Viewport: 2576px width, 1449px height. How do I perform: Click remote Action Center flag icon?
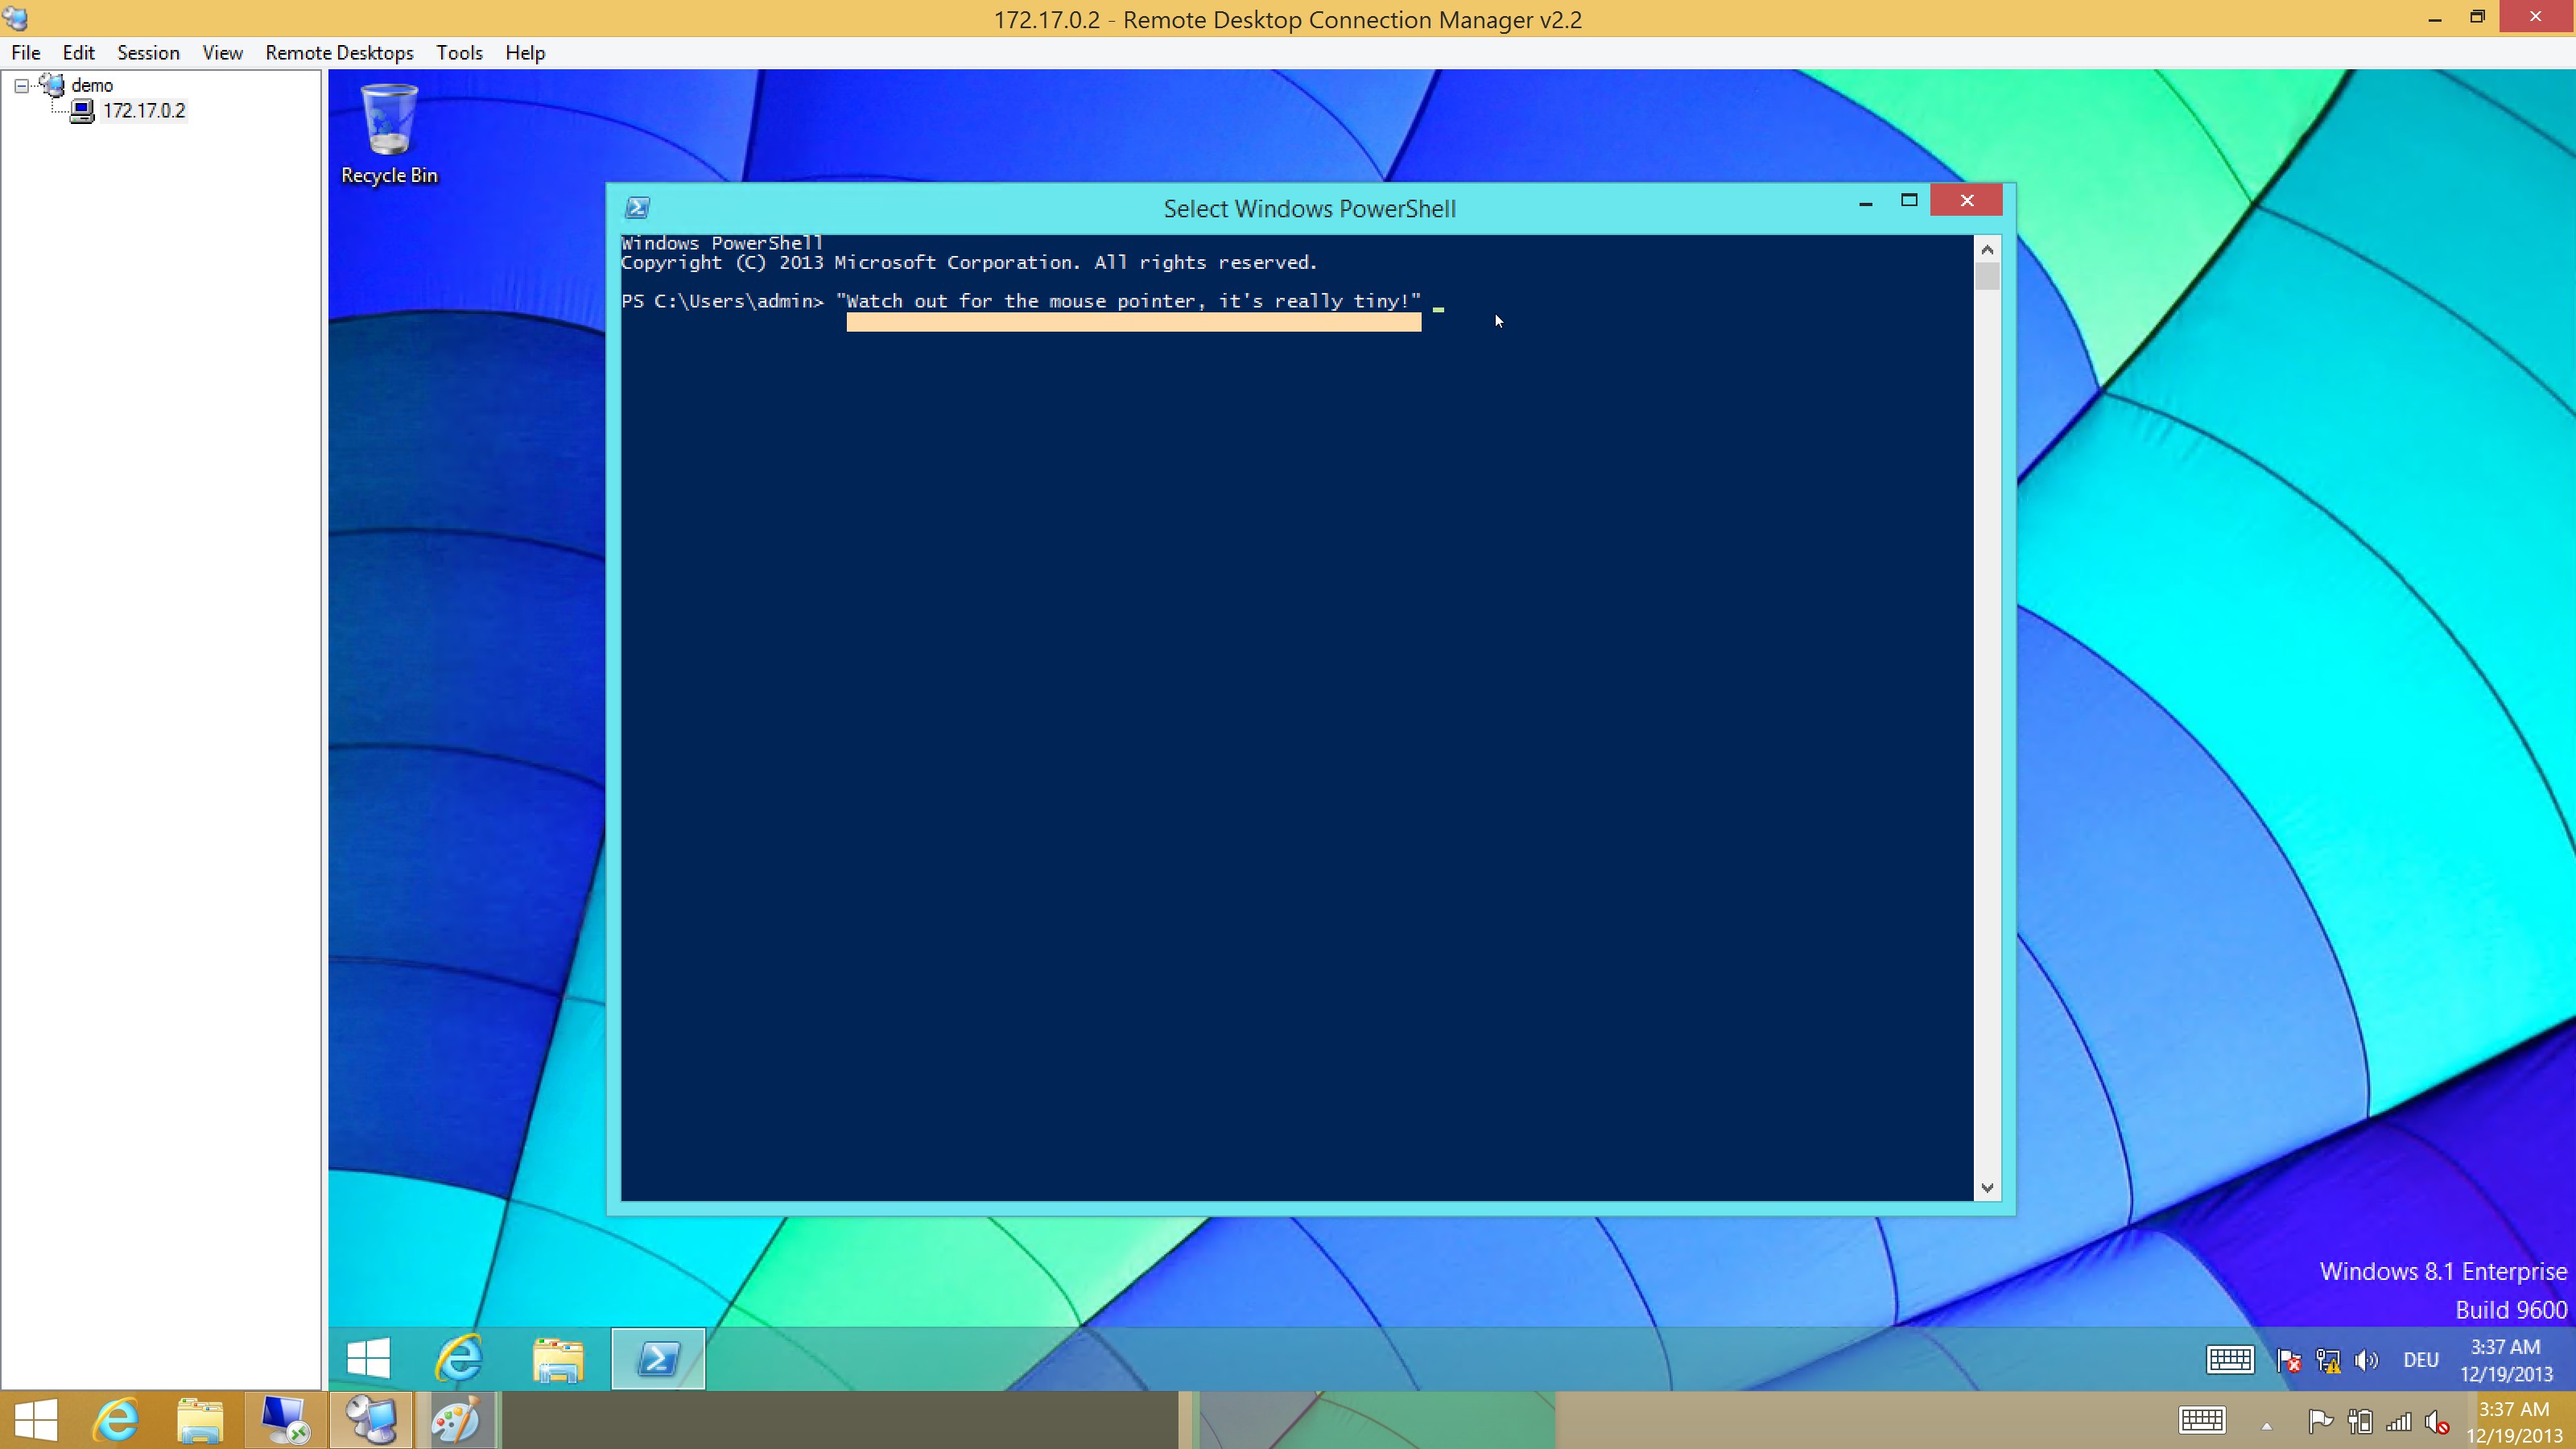click(2288, 1361)
